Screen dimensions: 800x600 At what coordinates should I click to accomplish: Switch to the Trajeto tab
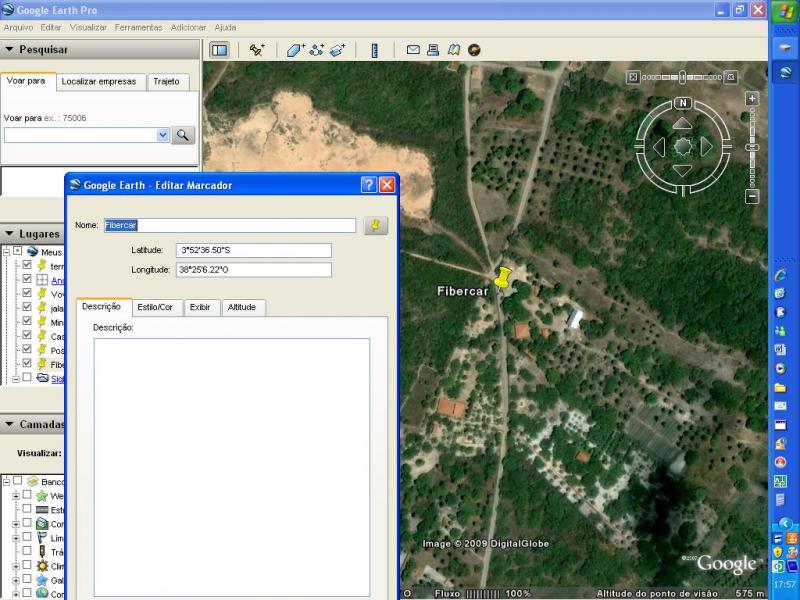tap(167, 82)
